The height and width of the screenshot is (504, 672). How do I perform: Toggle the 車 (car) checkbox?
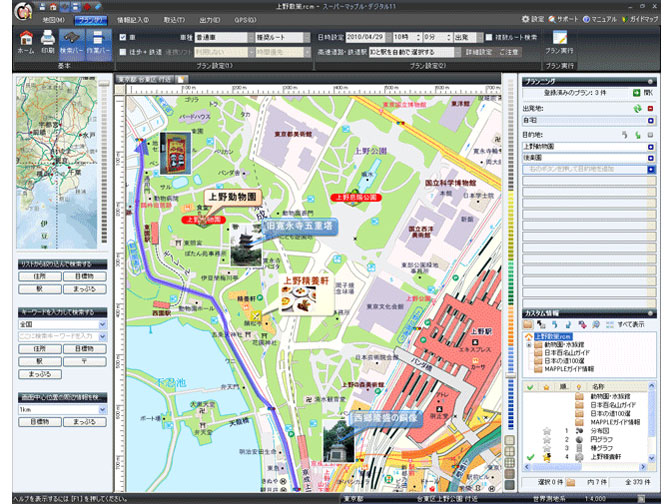123,37
